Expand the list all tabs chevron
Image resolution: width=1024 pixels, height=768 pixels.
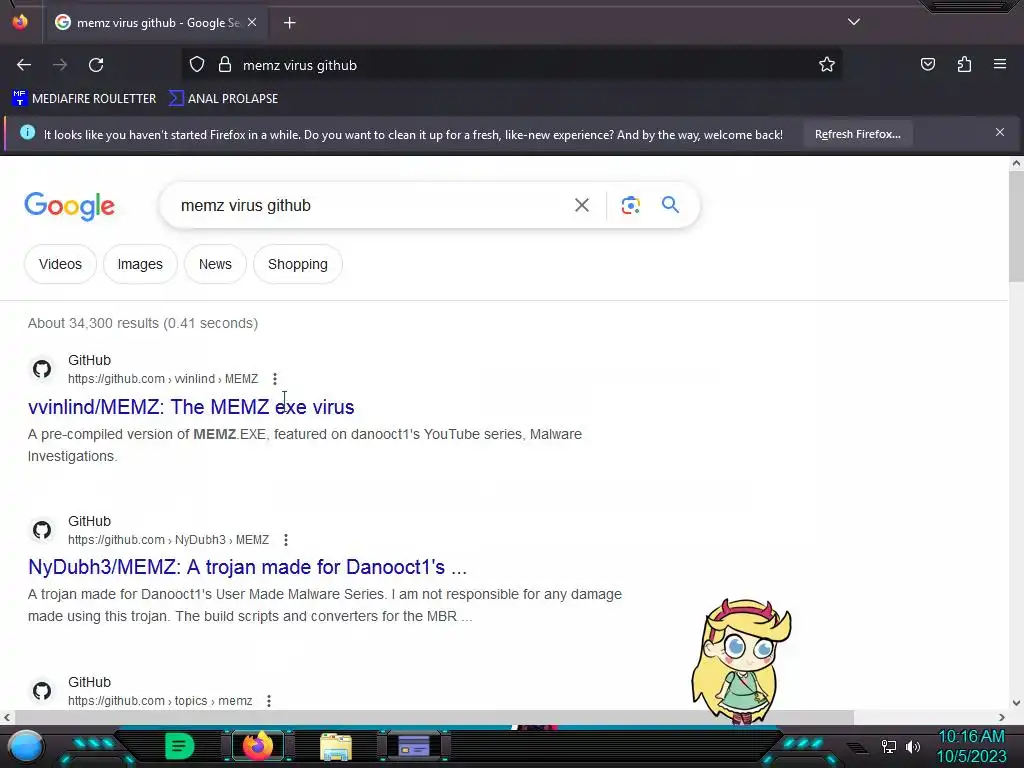pyautogui.click(x=854, y=22)
